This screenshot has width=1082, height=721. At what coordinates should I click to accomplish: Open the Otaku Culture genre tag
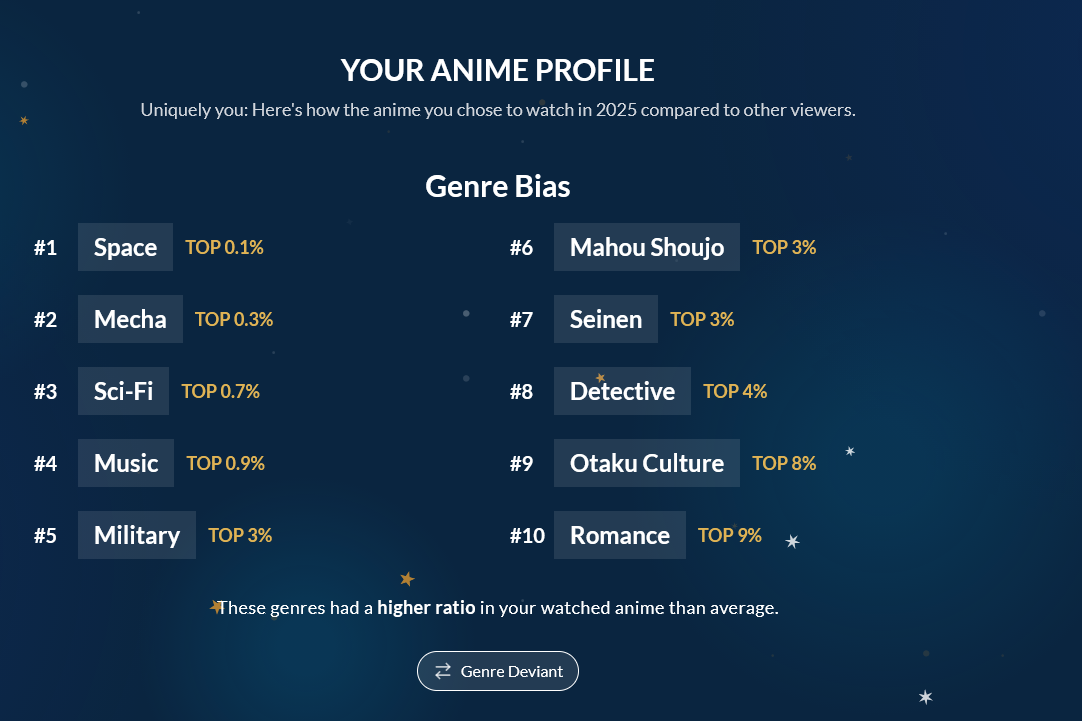[646, 463]
